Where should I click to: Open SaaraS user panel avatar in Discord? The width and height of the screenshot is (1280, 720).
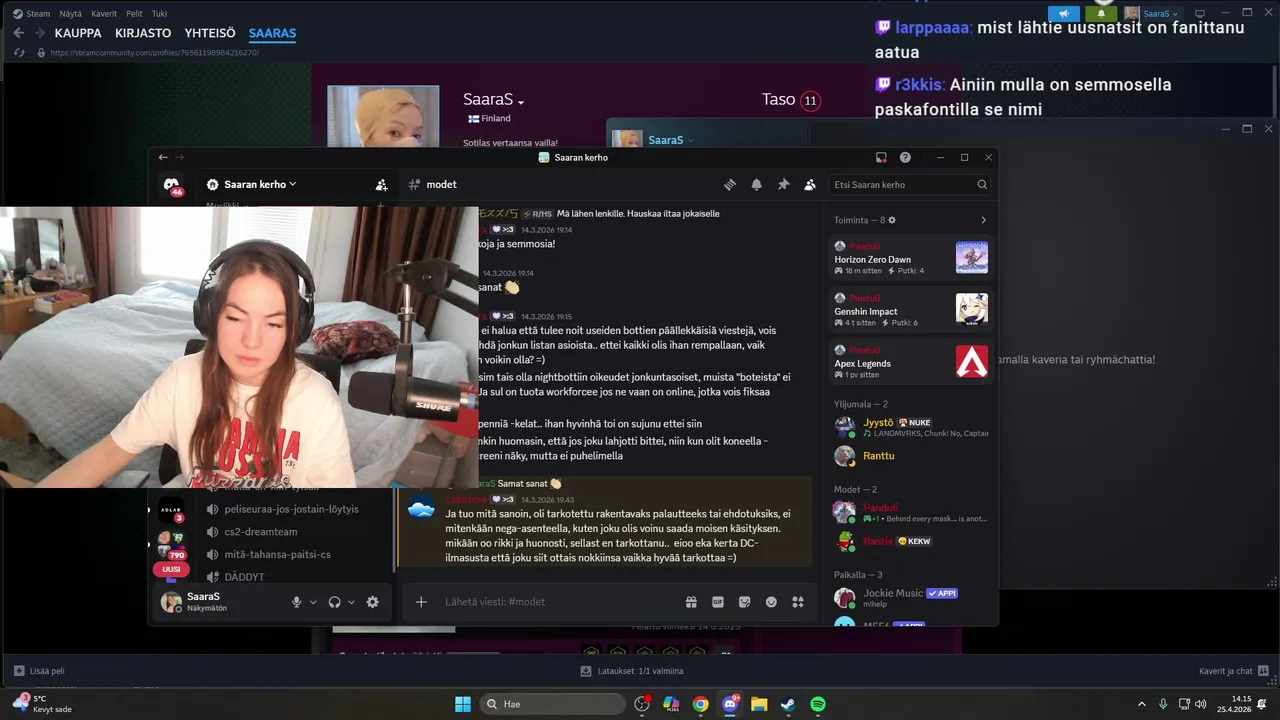coord(171,602)
